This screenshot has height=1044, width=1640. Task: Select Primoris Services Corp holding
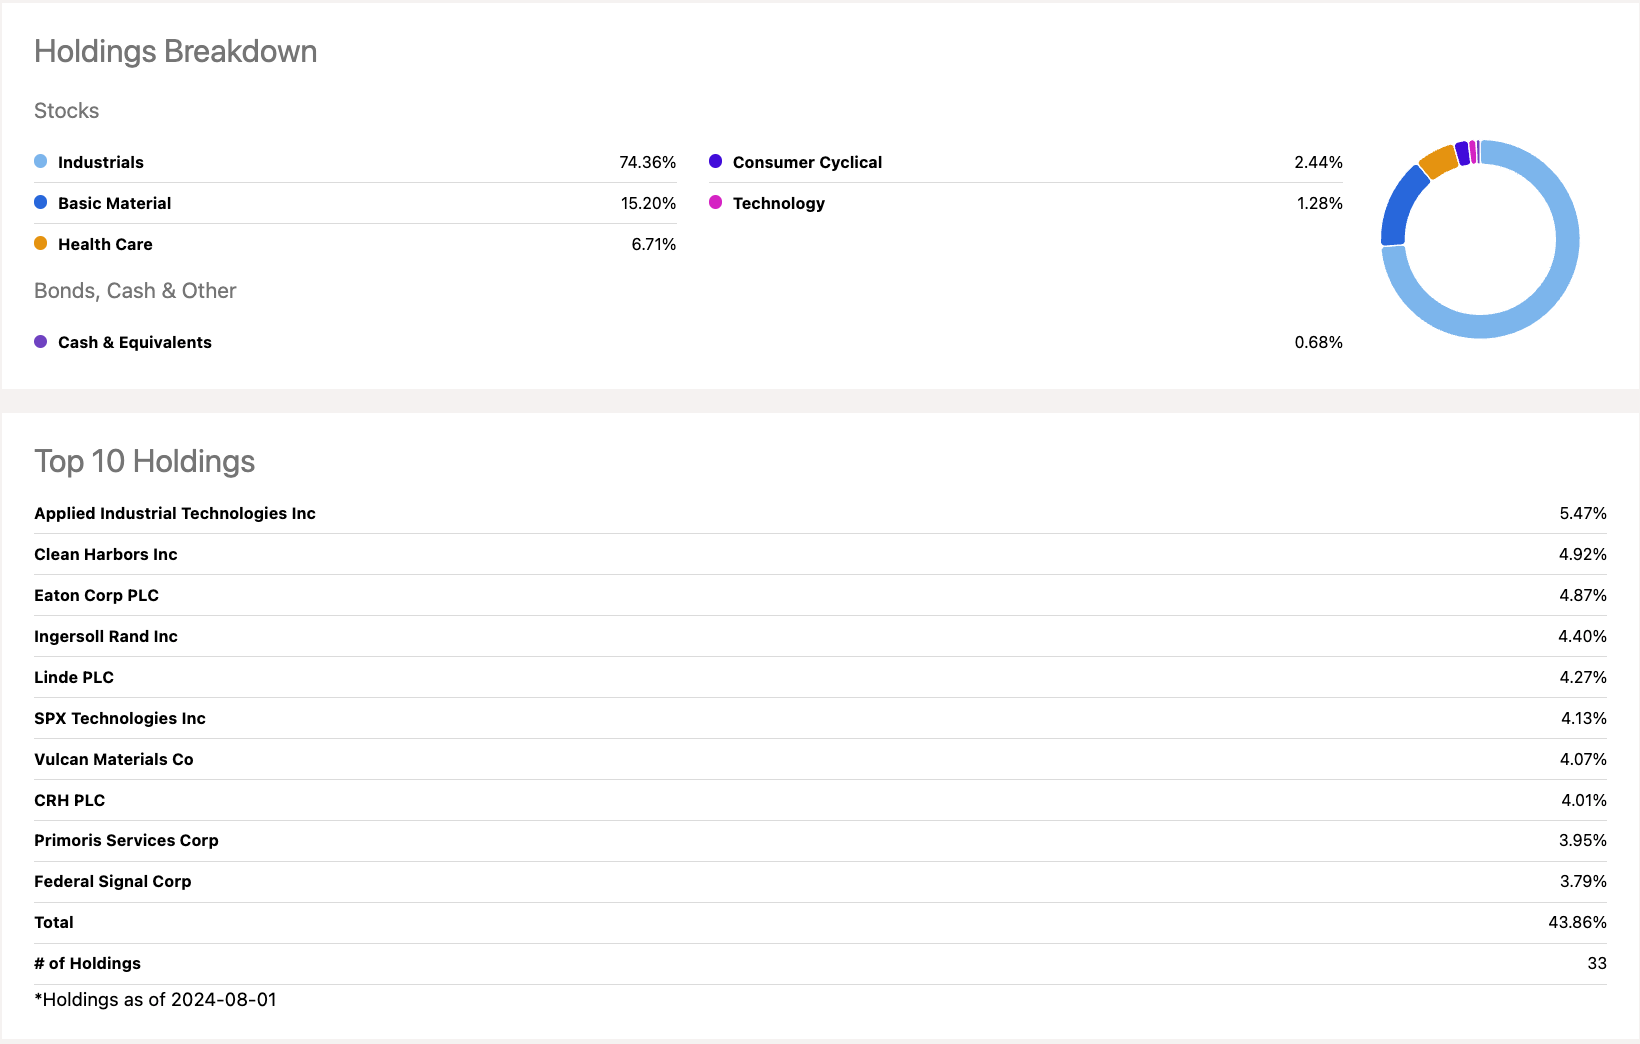click(126, 841)
